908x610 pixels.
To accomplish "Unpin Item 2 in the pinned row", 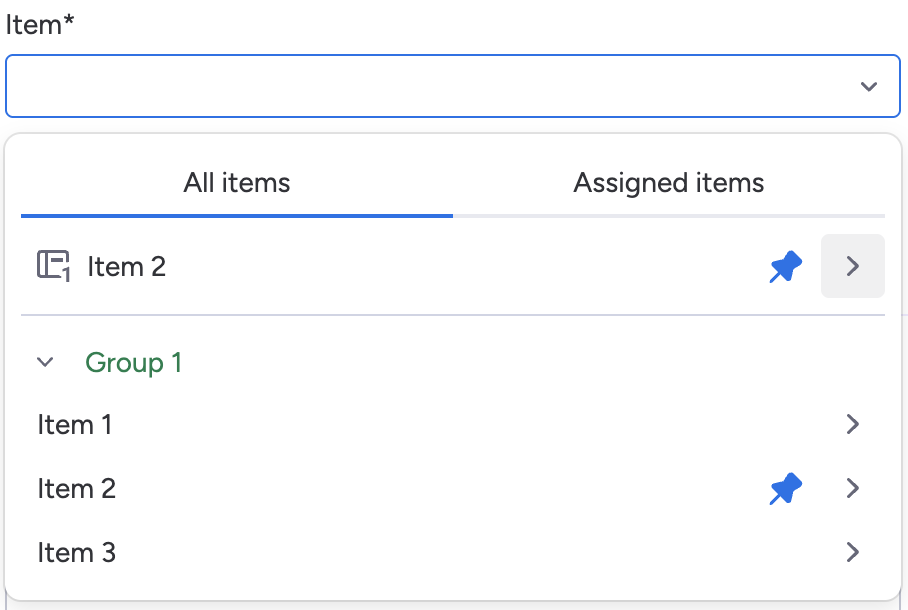I will pos(785,266).
